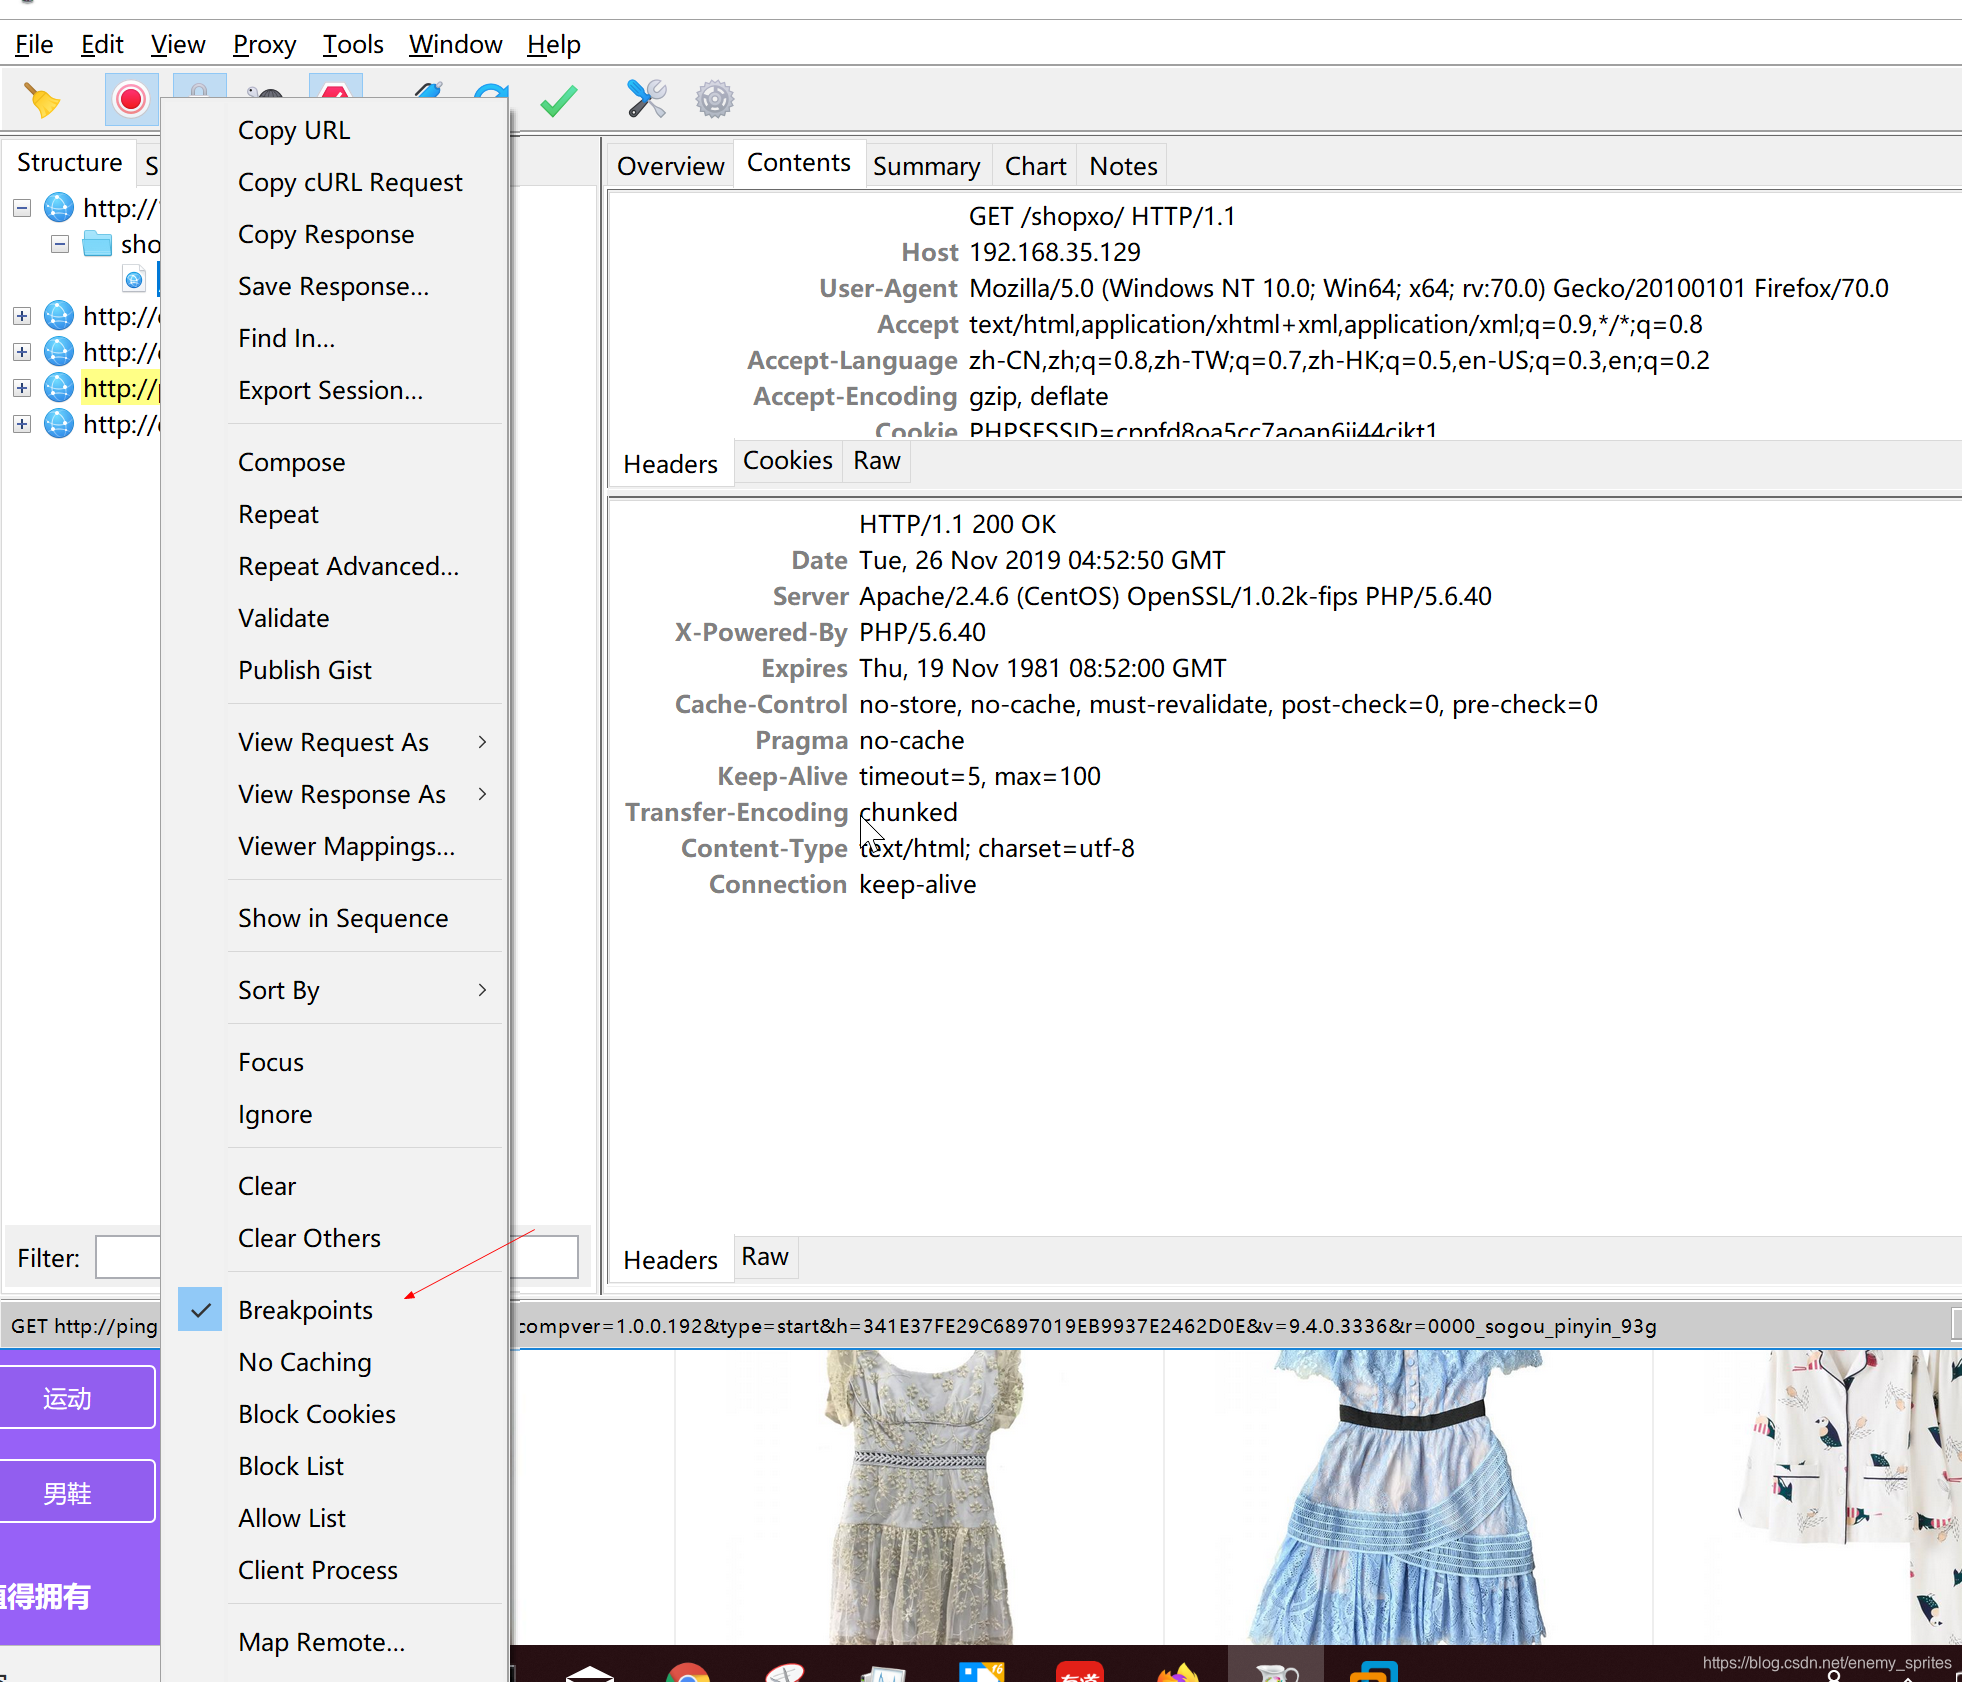Click the sho folder icon
The image size is (1962, 1682).
[x=97, y=244]
